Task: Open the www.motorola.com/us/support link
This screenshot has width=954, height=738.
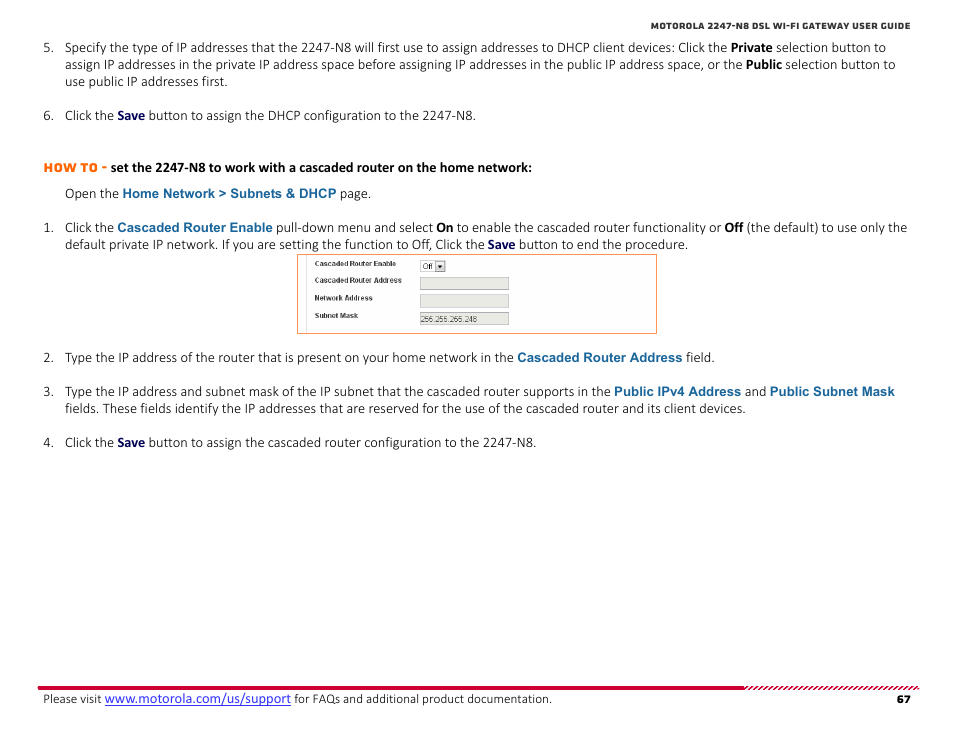Action: point(197,698)
